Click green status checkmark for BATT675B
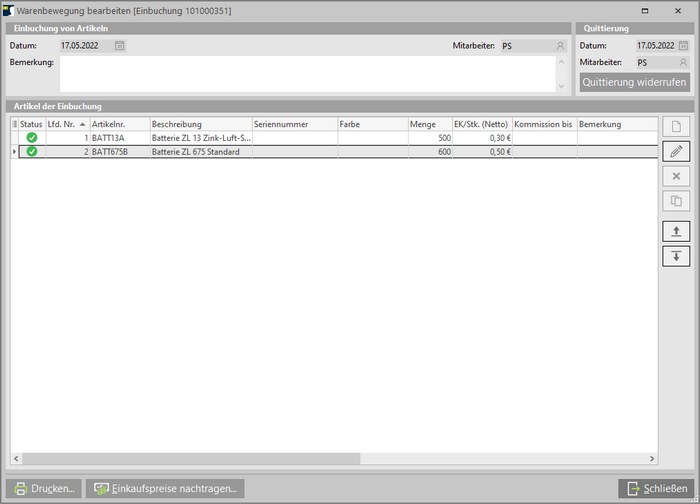This screenshot has height=504, width=700. [32, 152]
